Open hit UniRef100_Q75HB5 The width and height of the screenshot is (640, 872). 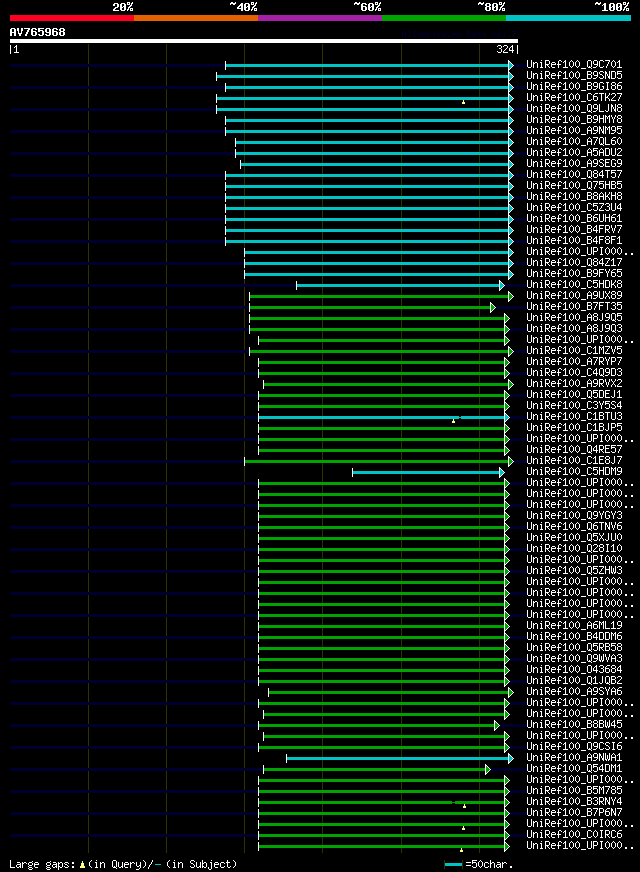tap(574, 186)
